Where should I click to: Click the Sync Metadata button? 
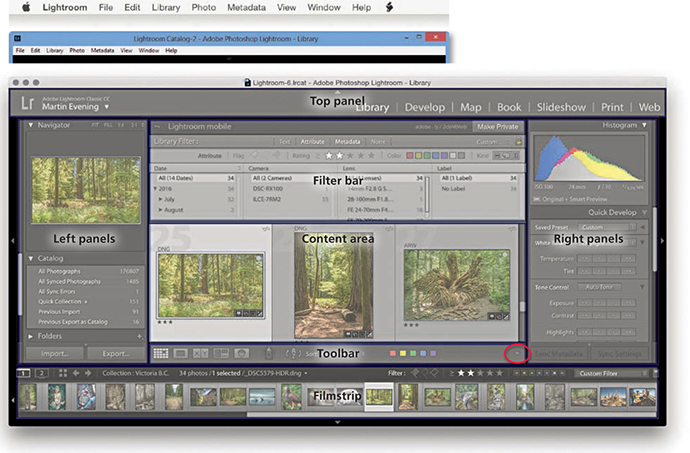(x=559, y=354)
